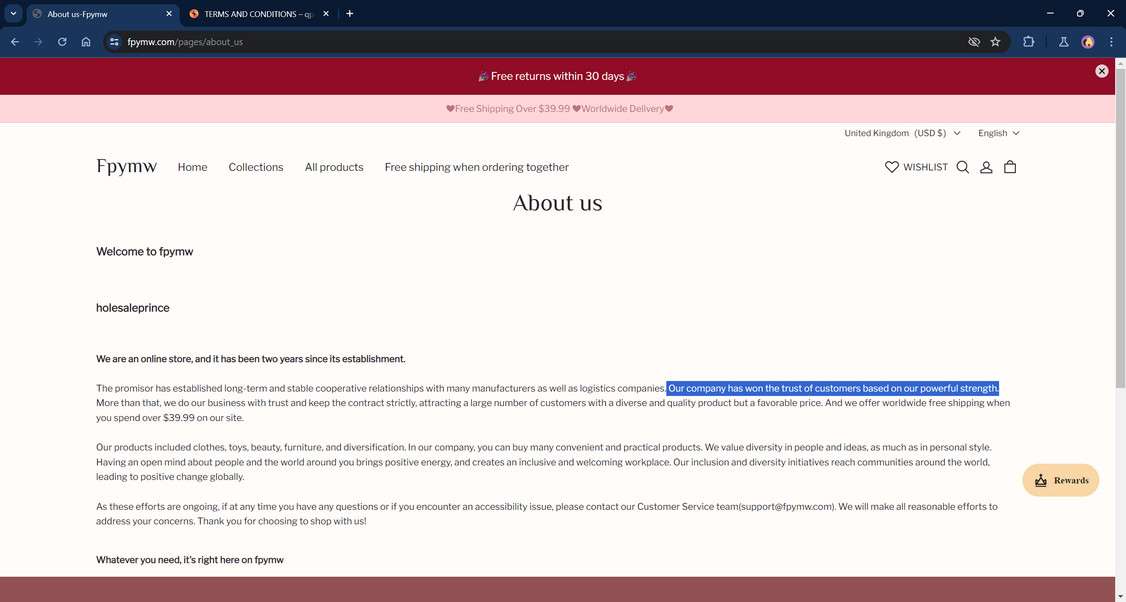The height and width of the screenshot is (602, 1126).
Task: Click the Chrome profile avatar icon
Action: pyautogui.click(x=1087, y=42)
